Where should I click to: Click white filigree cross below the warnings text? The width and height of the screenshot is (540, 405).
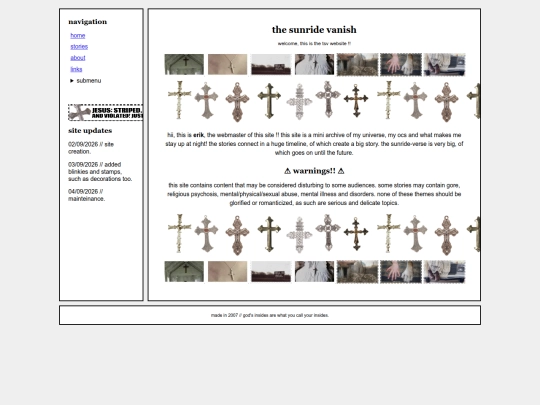(299, 235)
